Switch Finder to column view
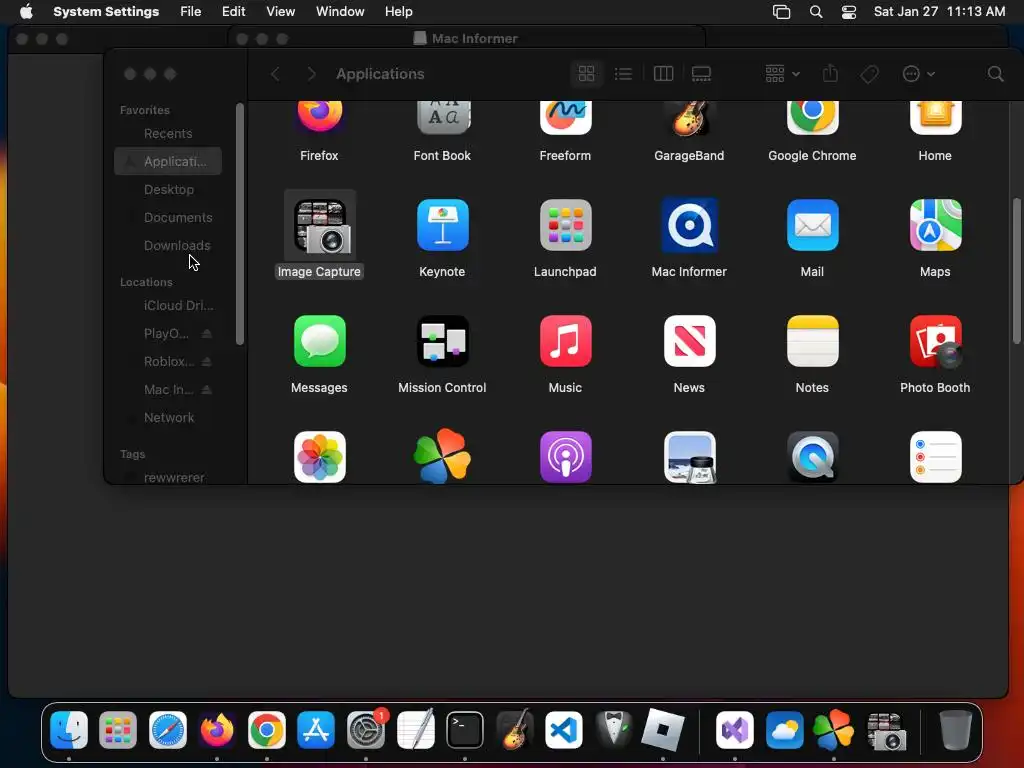The width and height of the screenshot is (1024, 768). (x=663, y=74)
